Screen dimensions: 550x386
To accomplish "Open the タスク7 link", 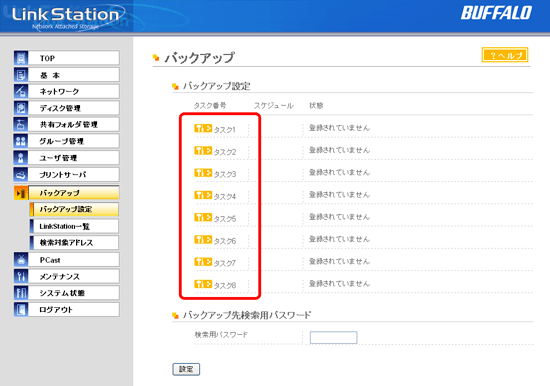I will point(225,263).
